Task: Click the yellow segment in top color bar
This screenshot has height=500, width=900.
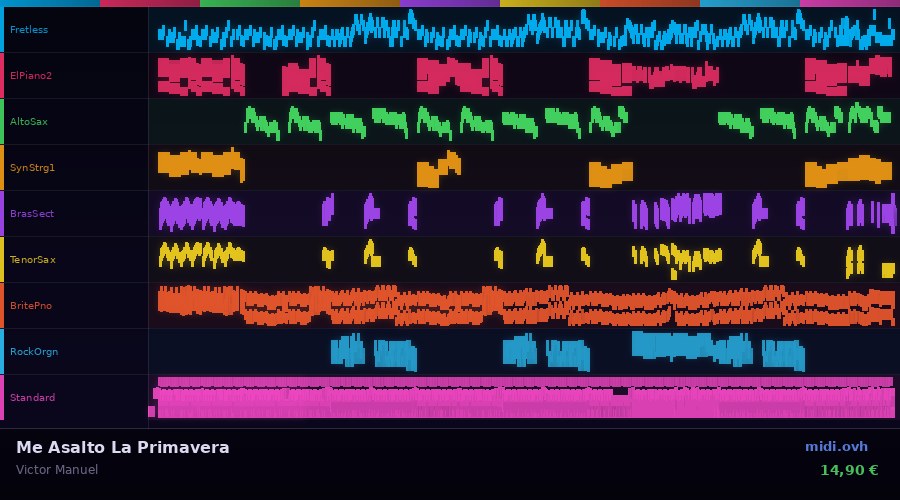Action: (x=550, y=3)
